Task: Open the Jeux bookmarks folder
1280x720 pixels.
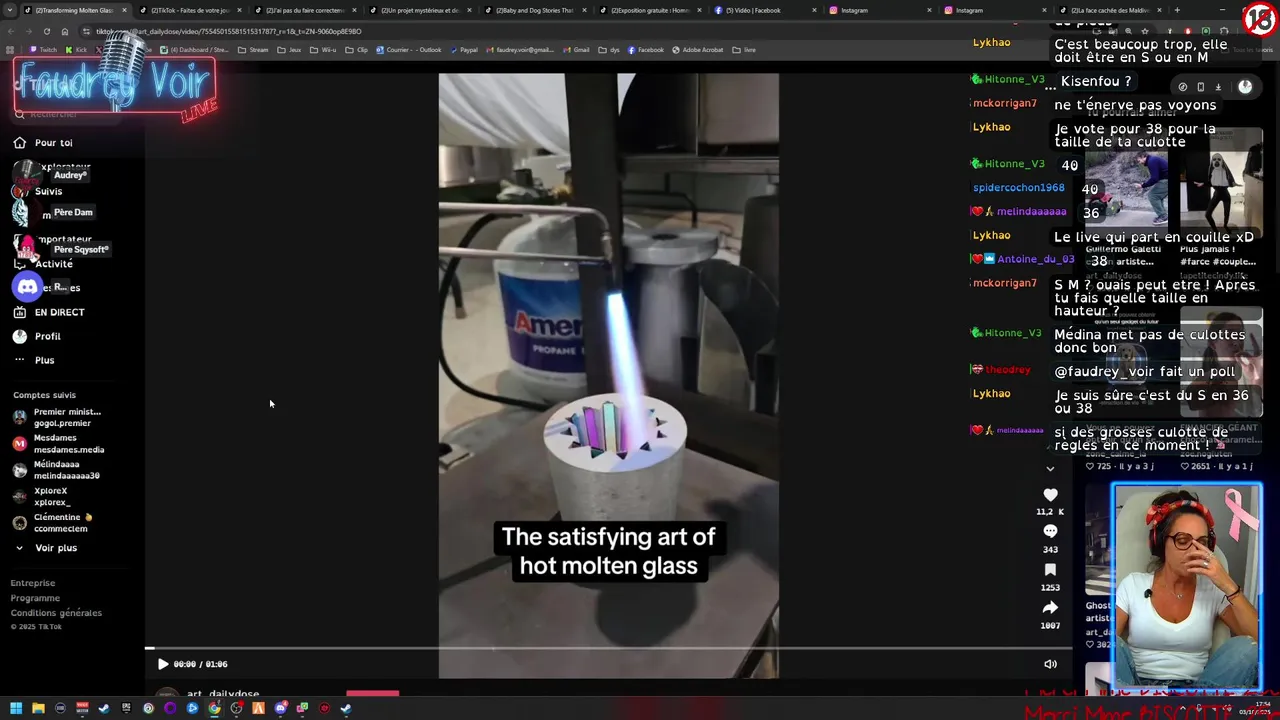Action: coord(289,50)
